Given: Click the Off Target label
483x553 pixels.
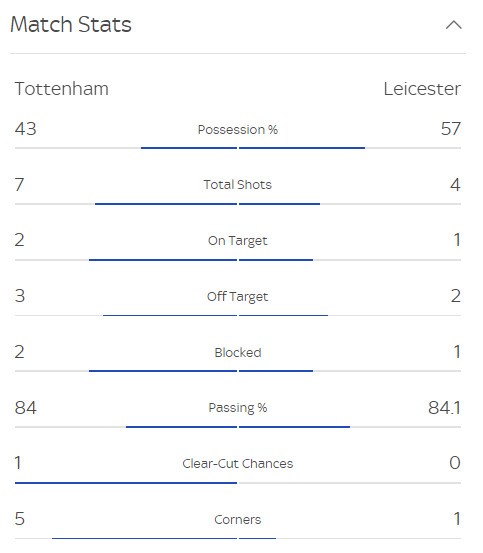Looking at the screenshot, I should point(238,296).
